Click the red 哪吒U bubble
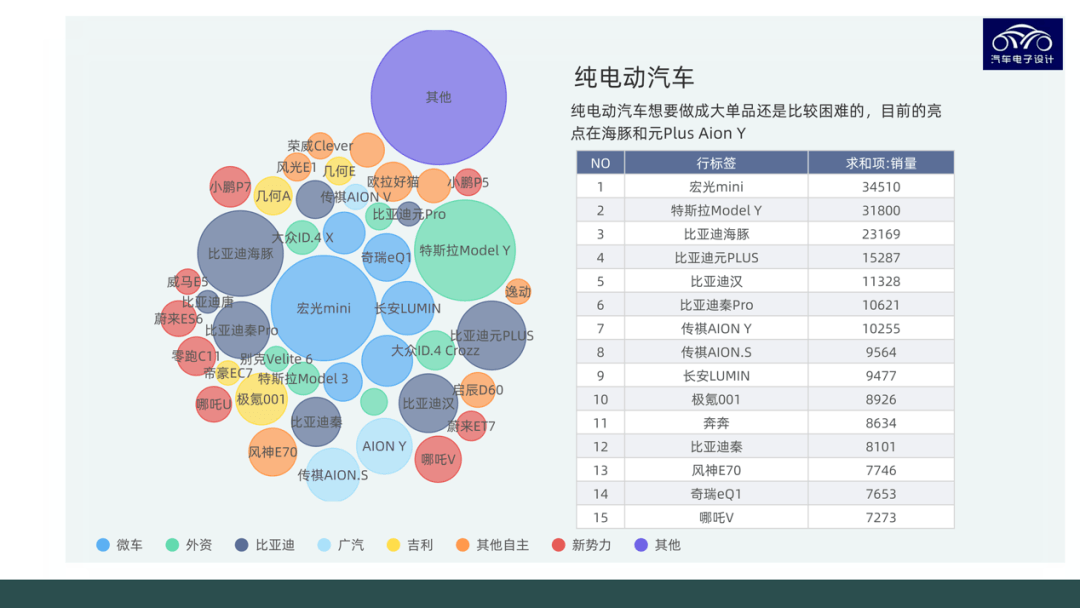Viewport: 1080px width, 608px height. pos(214,404)
